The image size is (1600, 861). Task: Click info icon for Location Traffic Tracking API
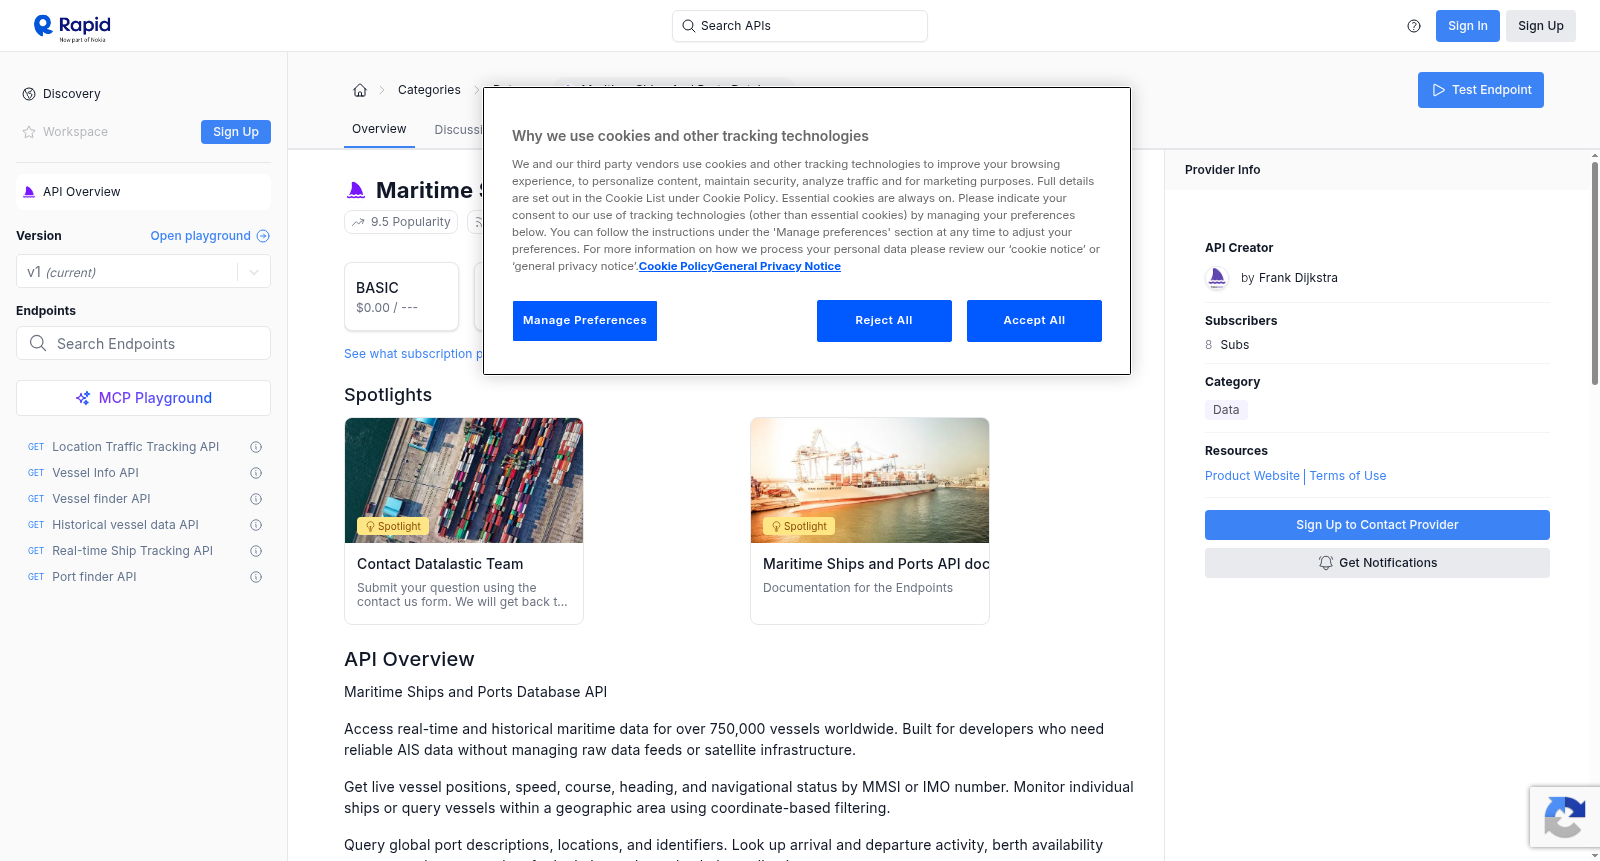point(256,447)
